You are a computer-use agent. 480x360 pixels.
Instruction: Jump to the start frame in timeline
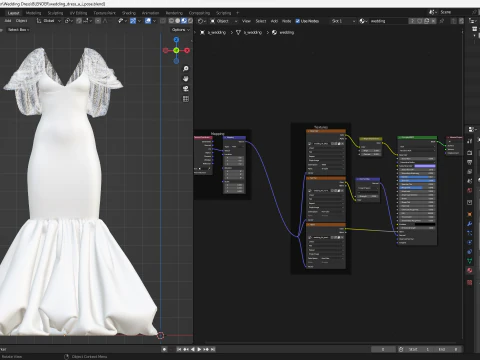(179, 349)
